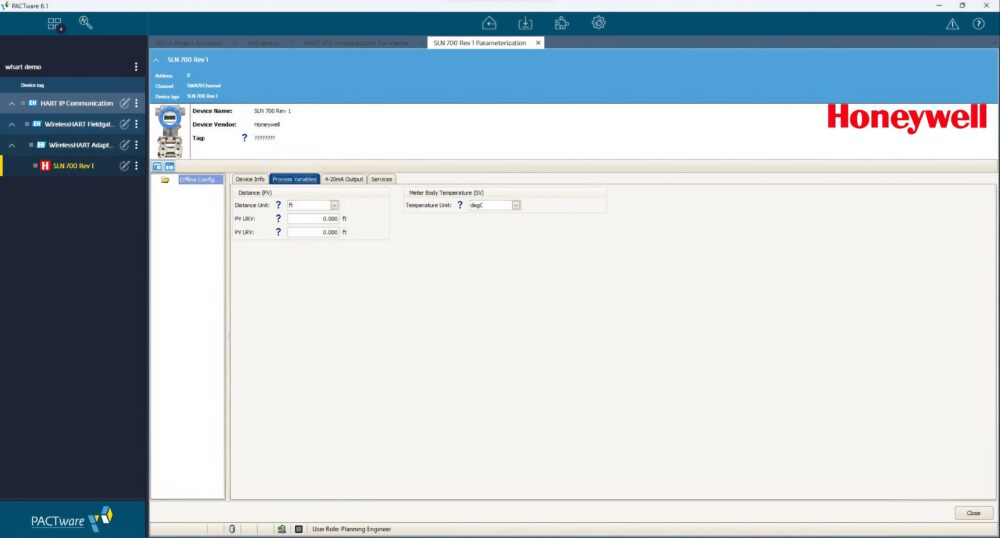Click help icon next to Distance Unit

pyautogui.click(x=278, y=205)
